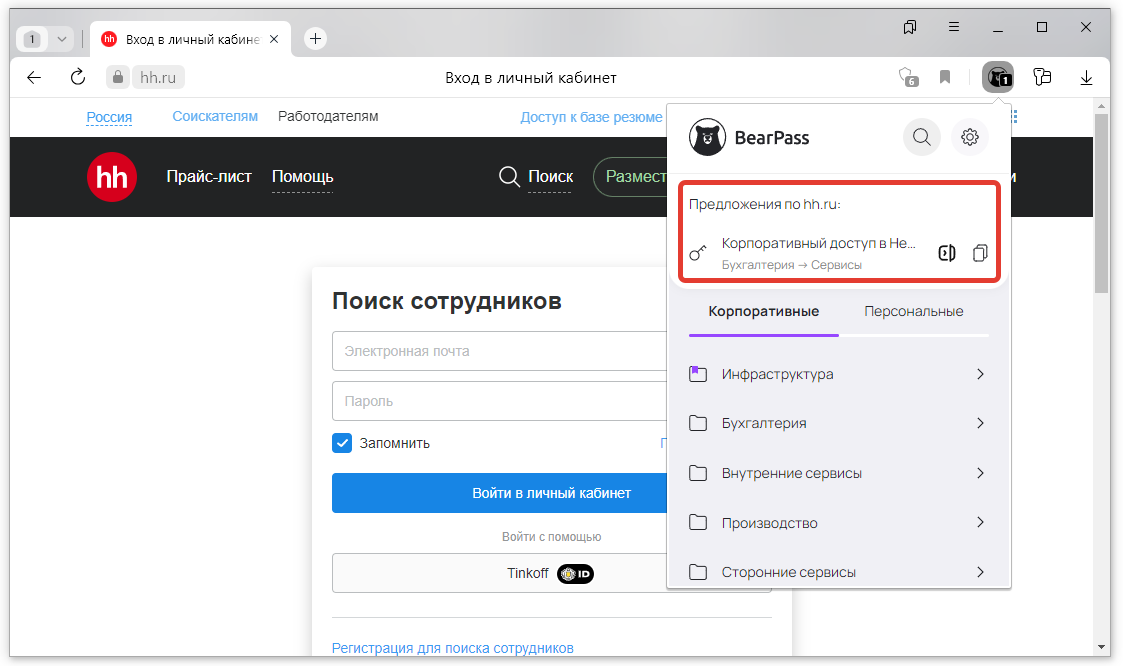
Task: Open BearPass search
Action: click(x=921, y=137)
